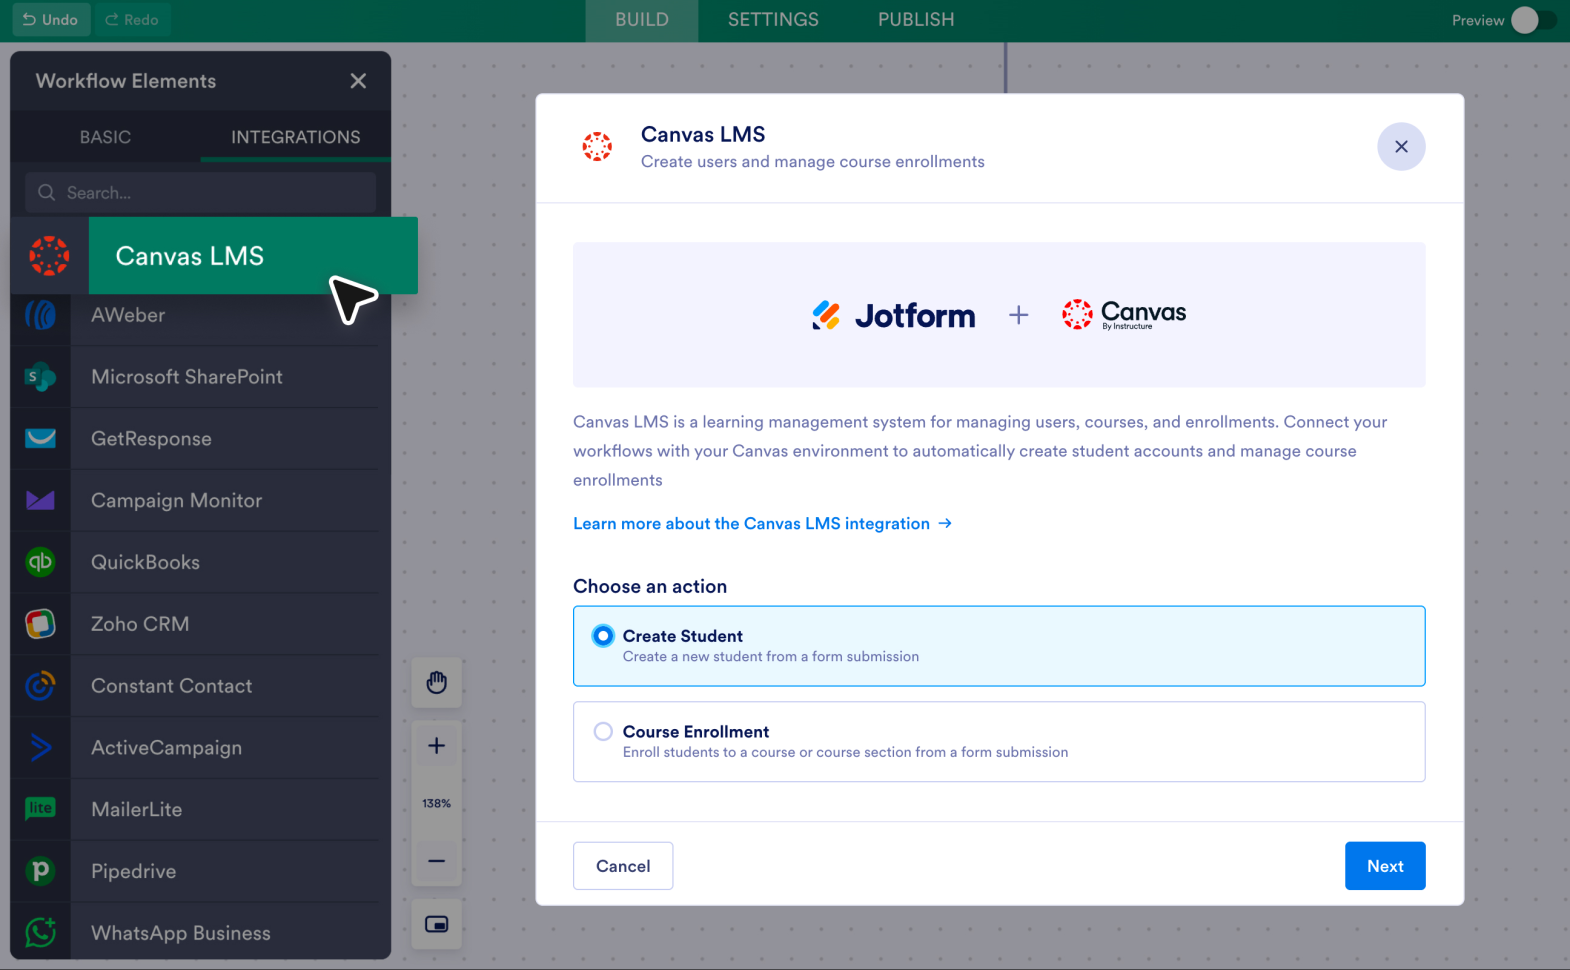Open the SETTINGS tab

[773, 20]
